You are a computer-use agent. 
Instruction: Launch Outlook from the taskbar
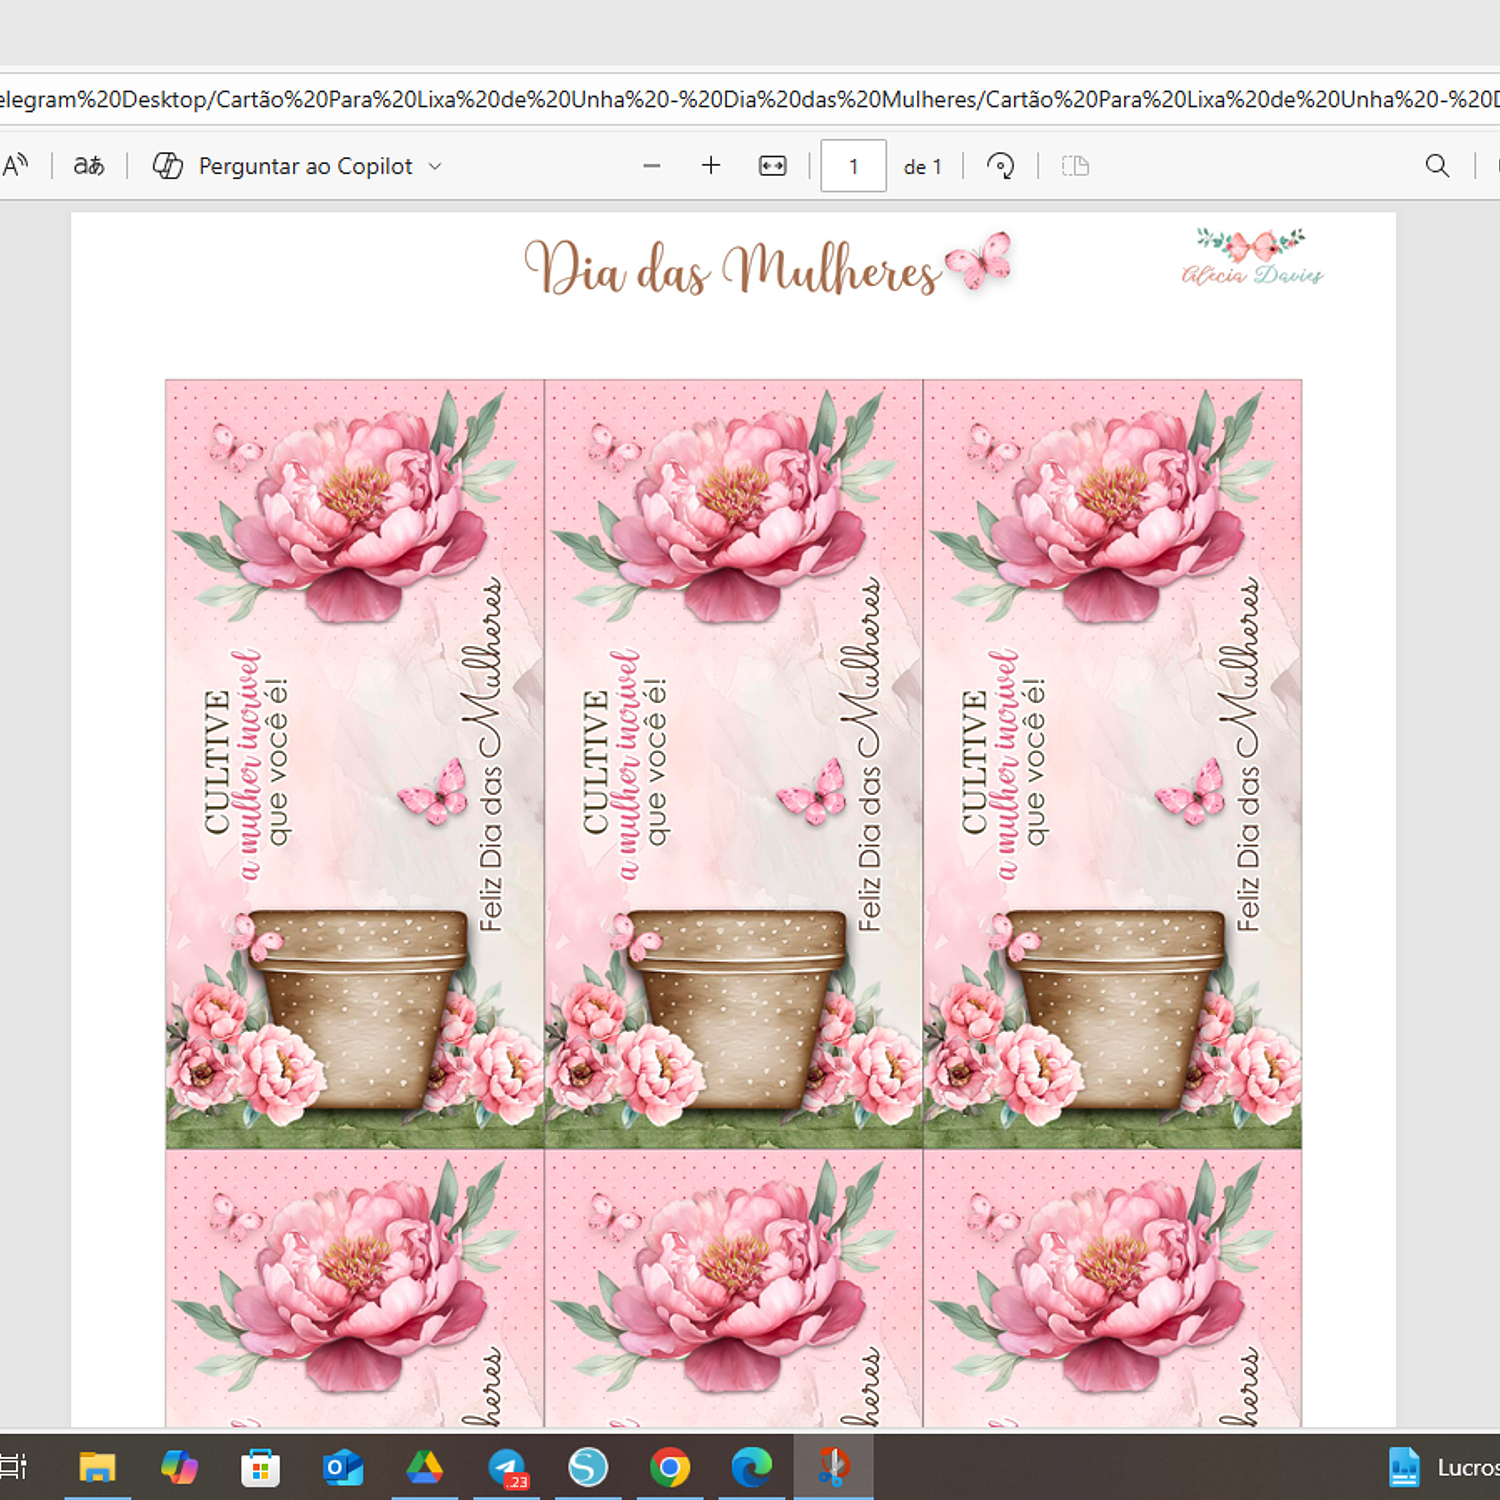click(x=343, y=1467)
